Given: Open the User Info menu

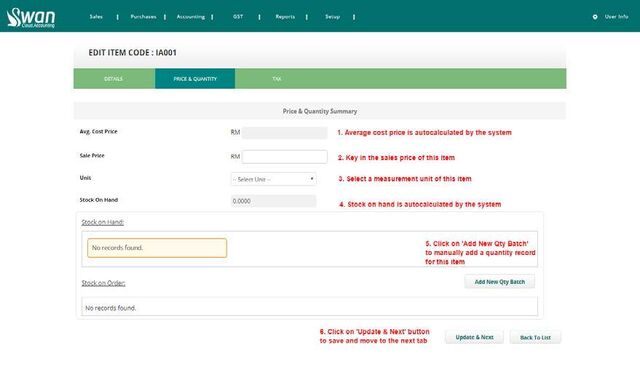Looking at the screenshot, I should tap(616, 17).
